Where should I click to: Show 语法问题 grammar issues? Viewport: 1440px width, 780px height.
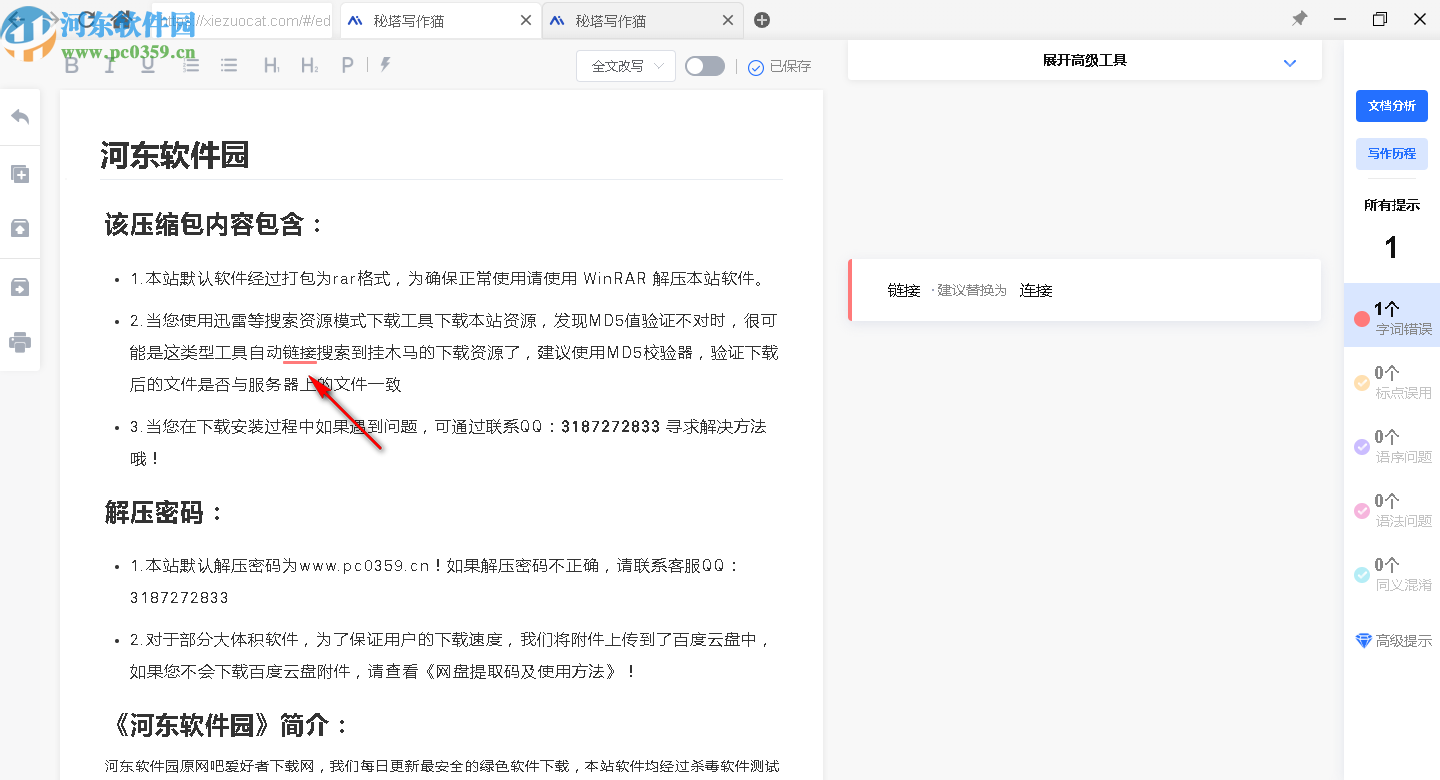1393,509
